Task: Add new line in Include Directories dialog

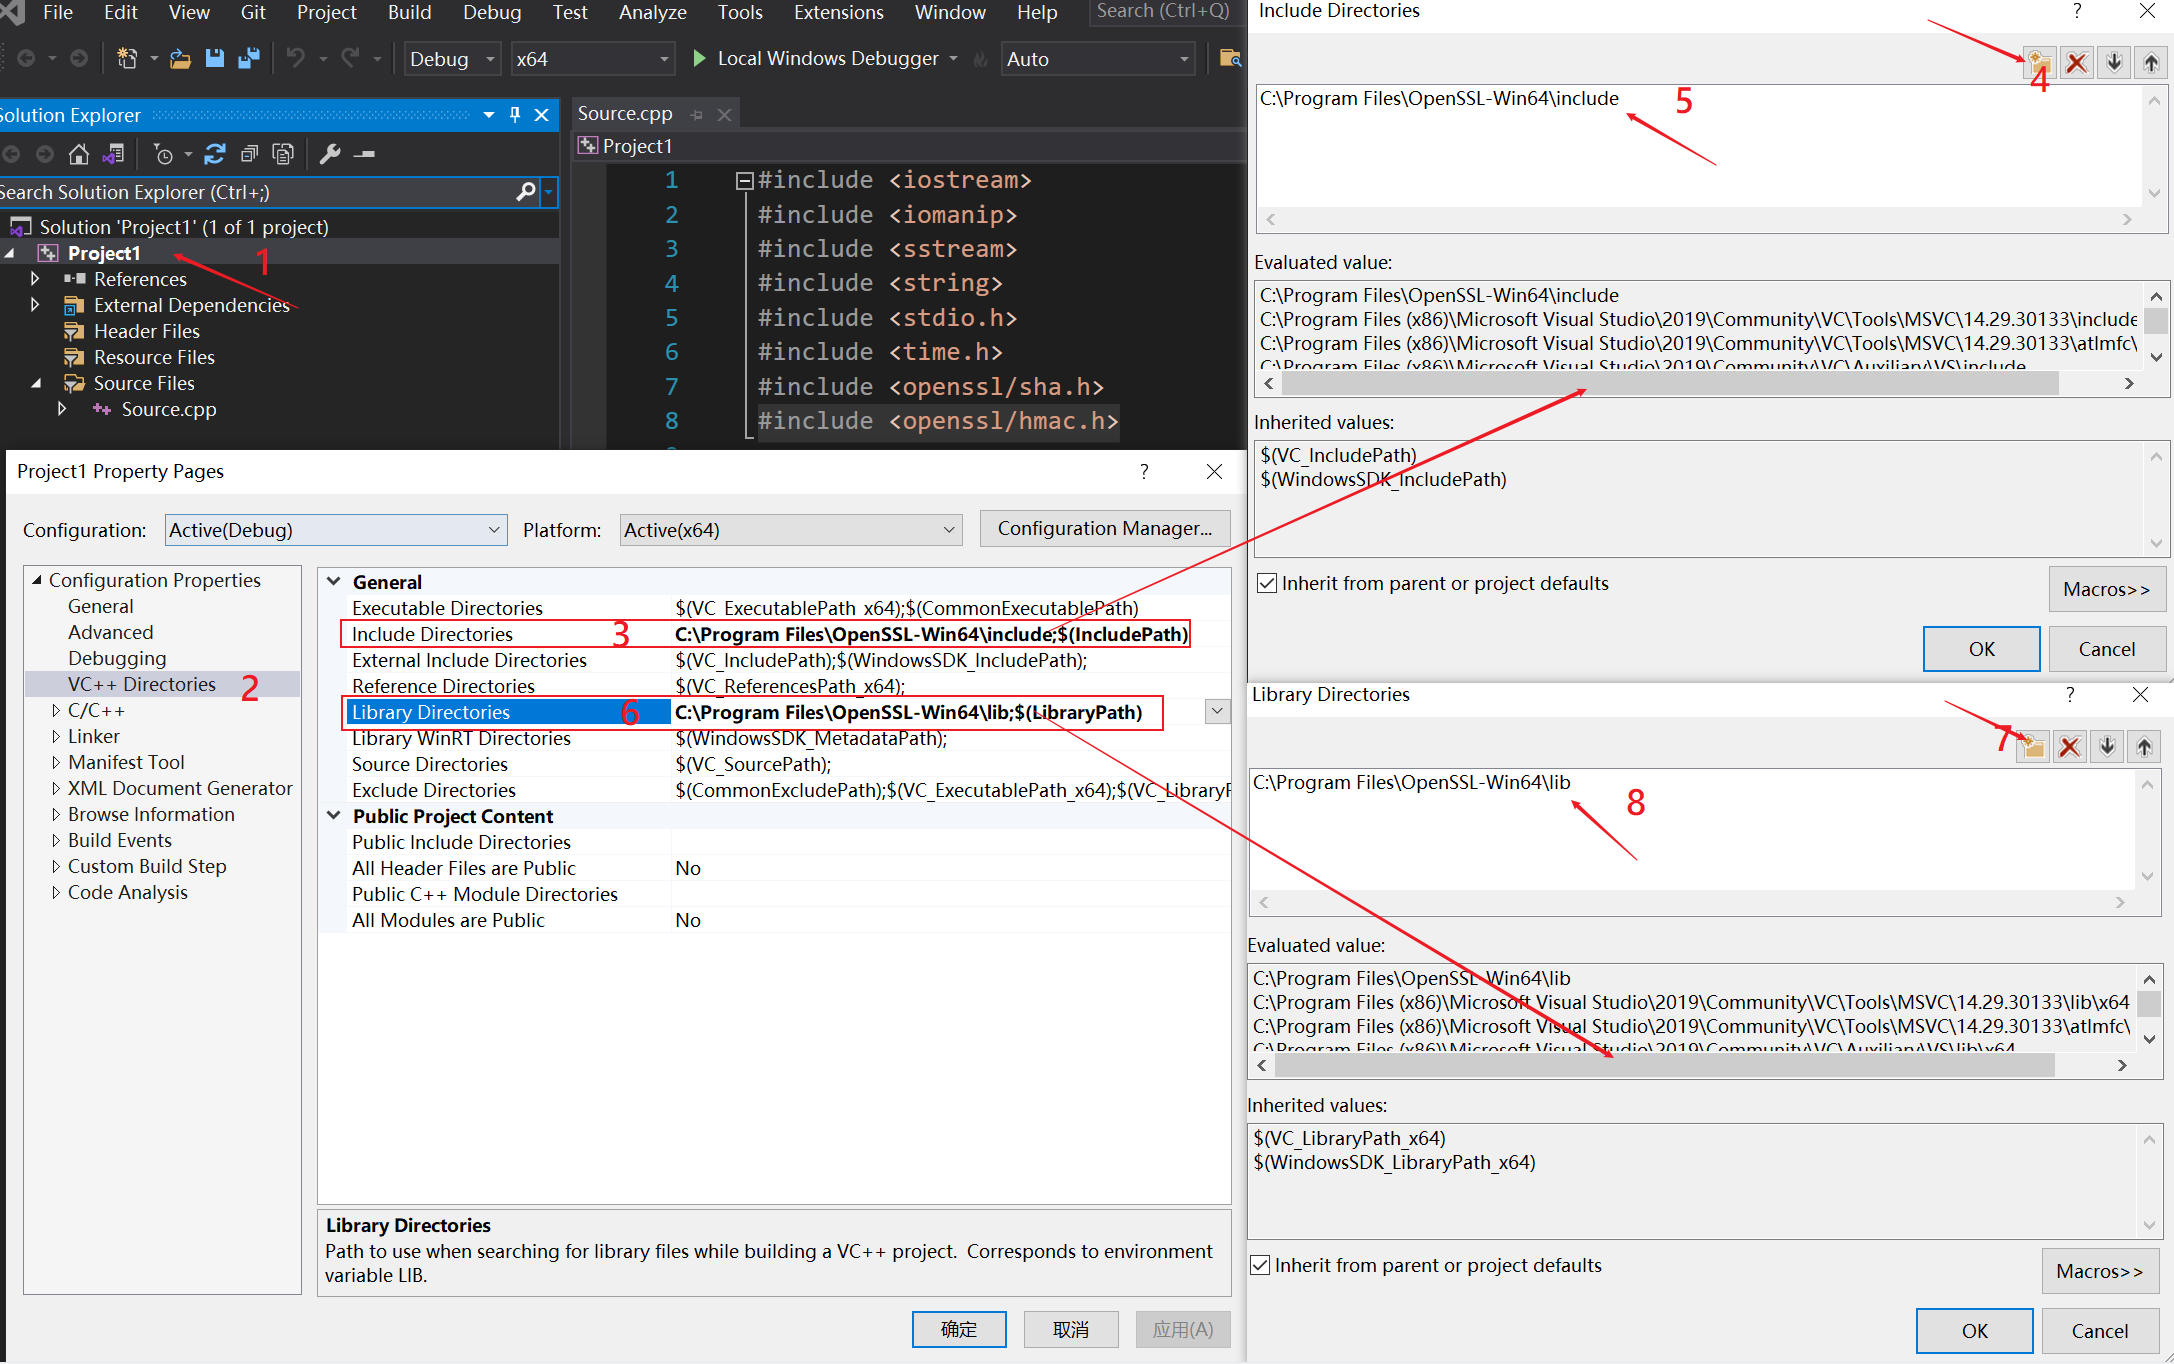Action: (x=2039, y=63)
